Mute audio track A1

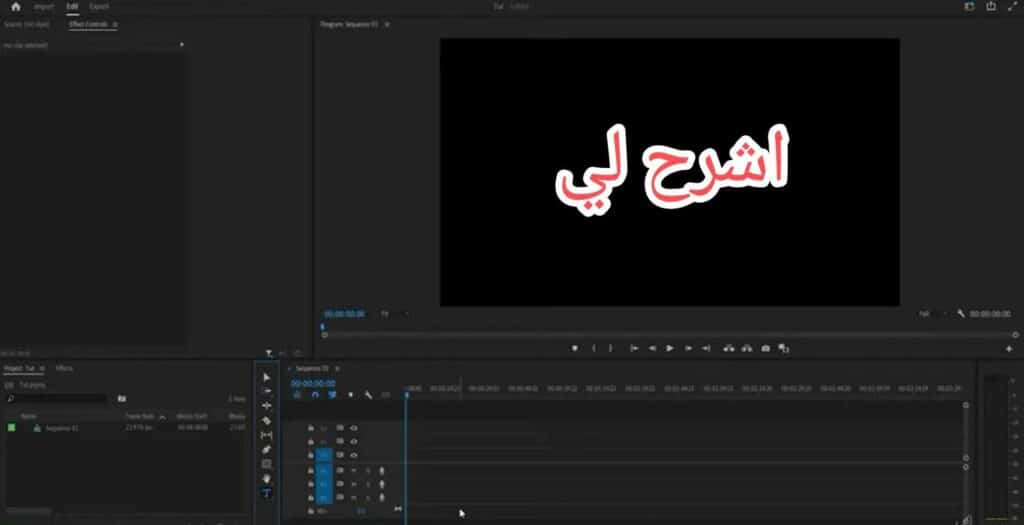point(354,470)
